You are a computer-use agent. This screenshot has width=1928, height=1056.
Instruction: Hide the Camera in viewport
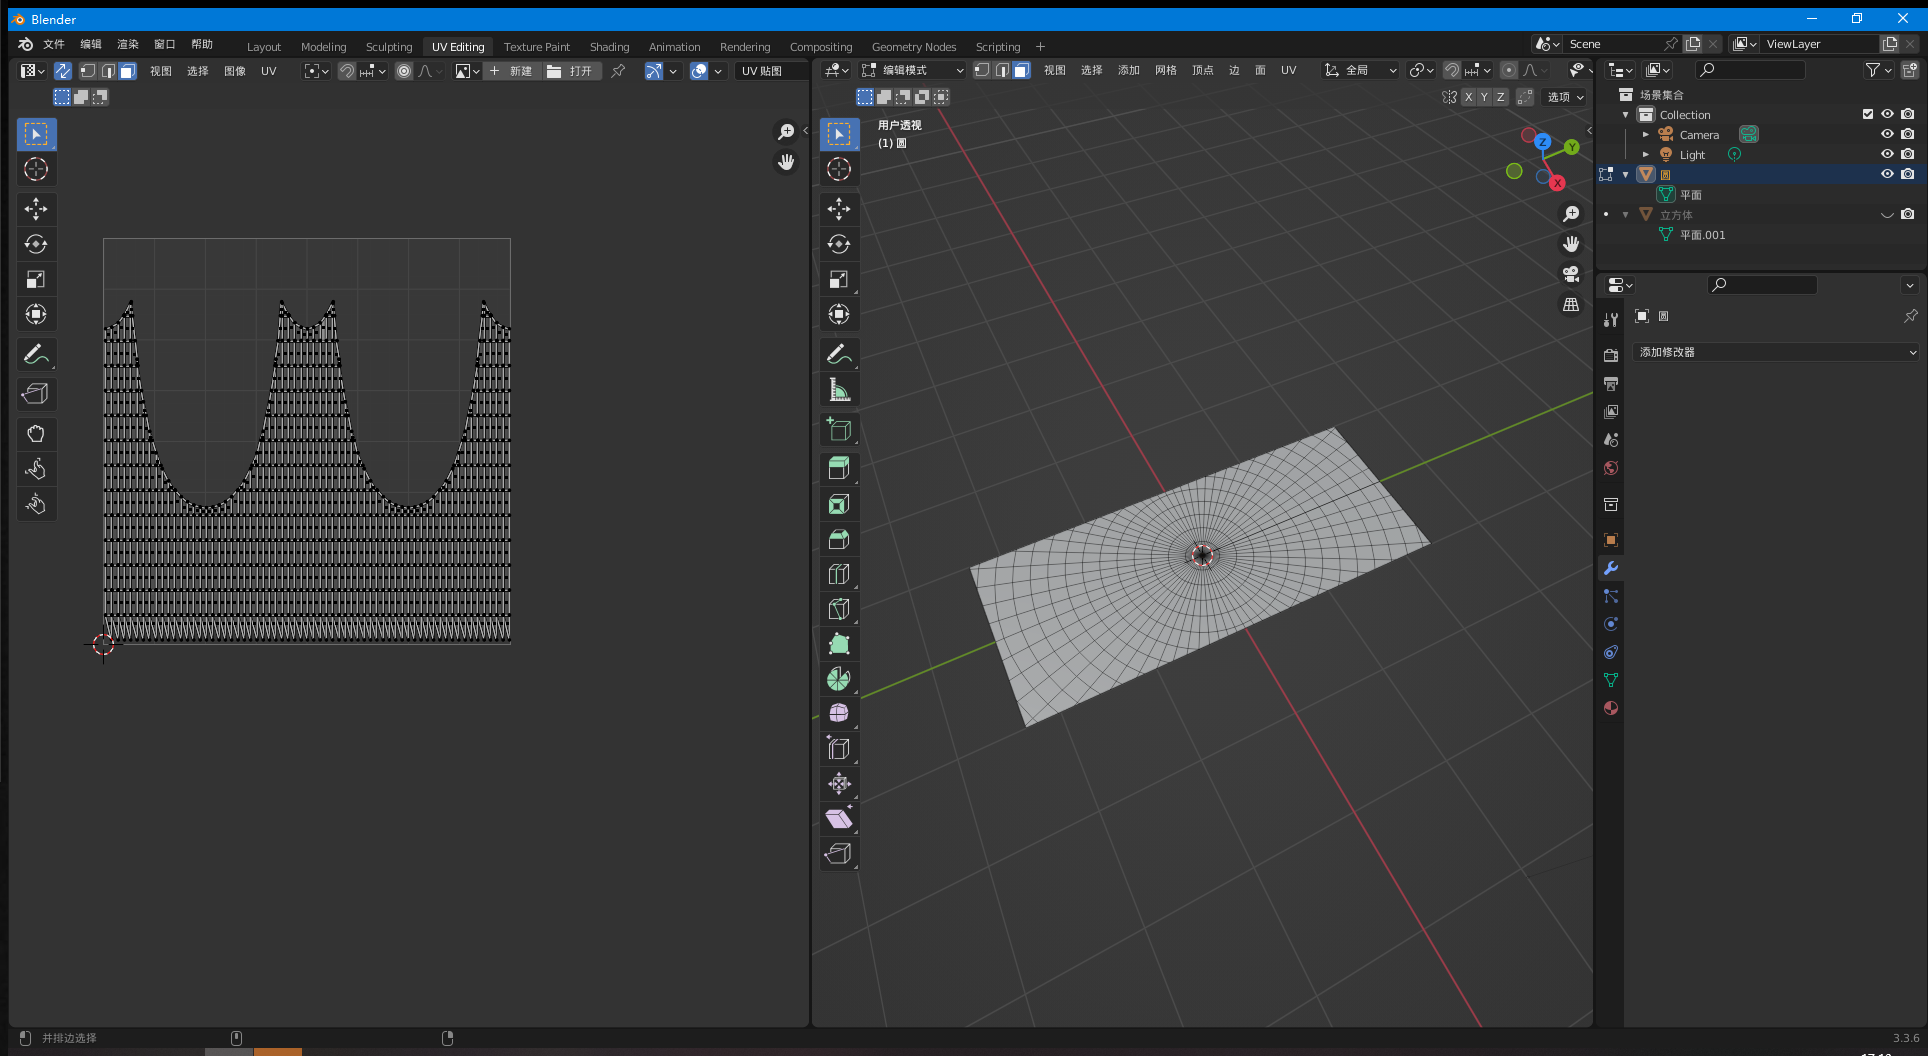coord(1887,134)
